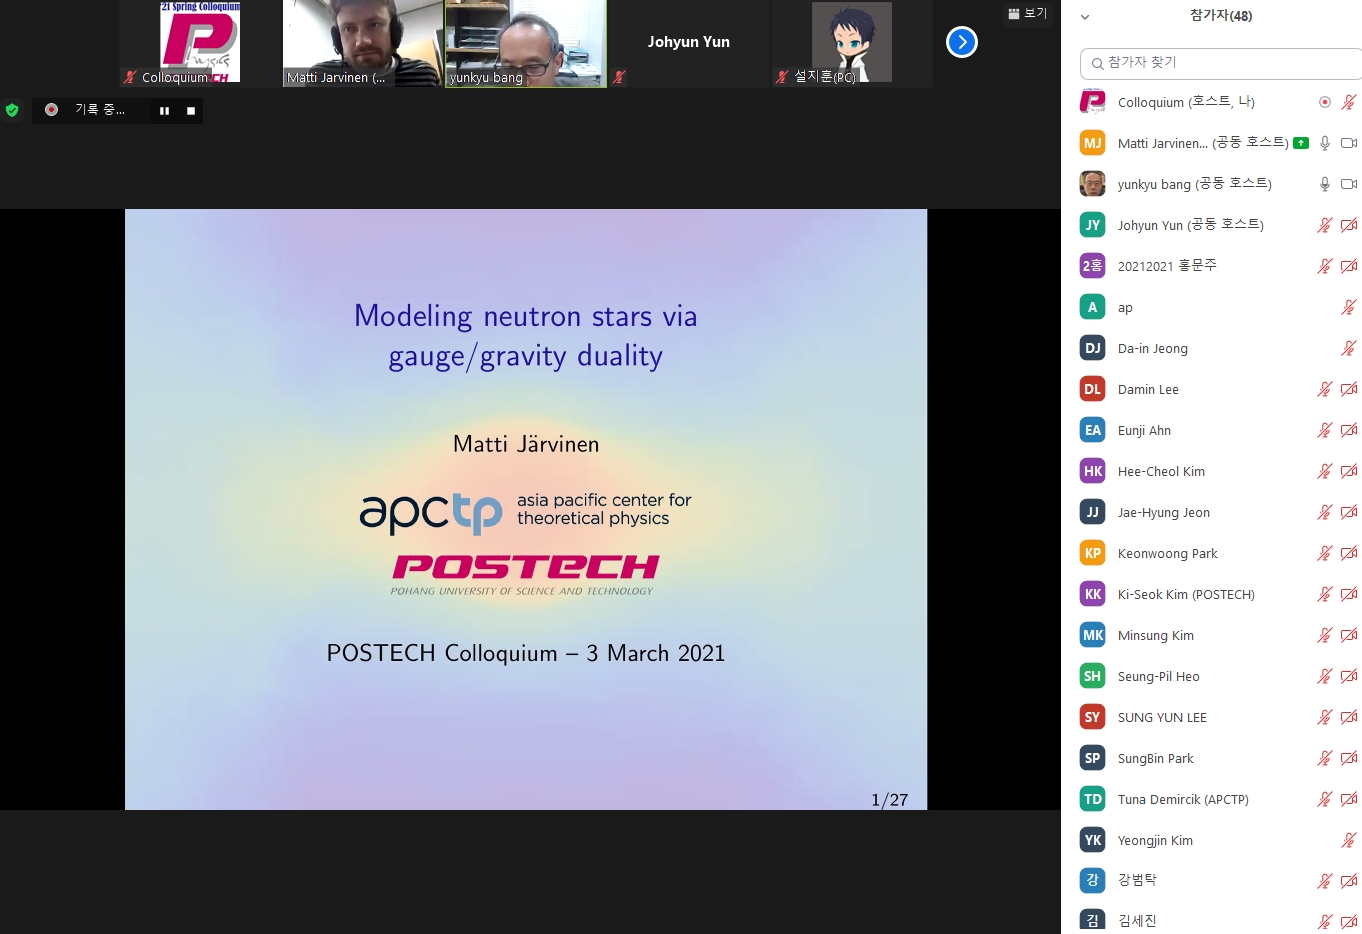This screenshot has height=934, width=1362.
Task: Stop the recording
Action: 191,111
